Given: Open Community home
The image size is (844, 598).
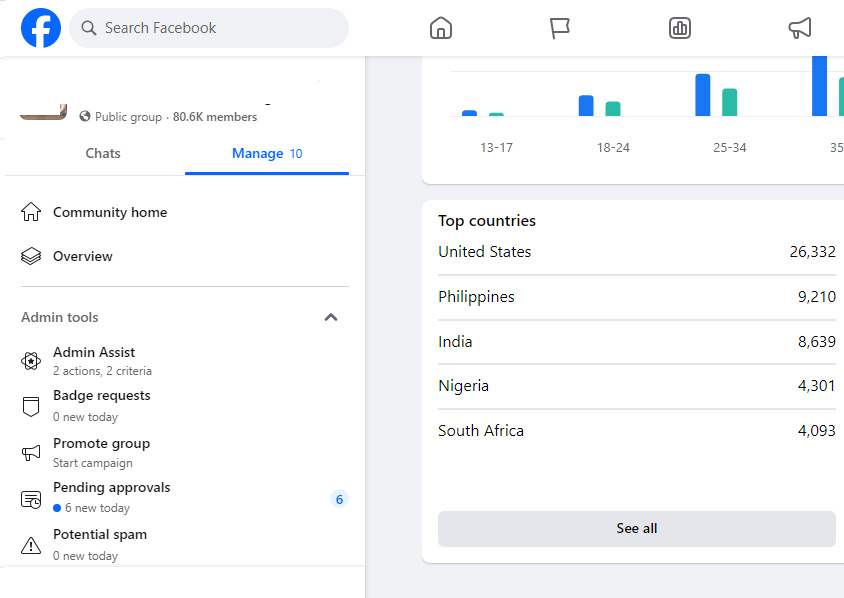Looking at the screenshot, I should pyautogui.click(x=185, y=212).
